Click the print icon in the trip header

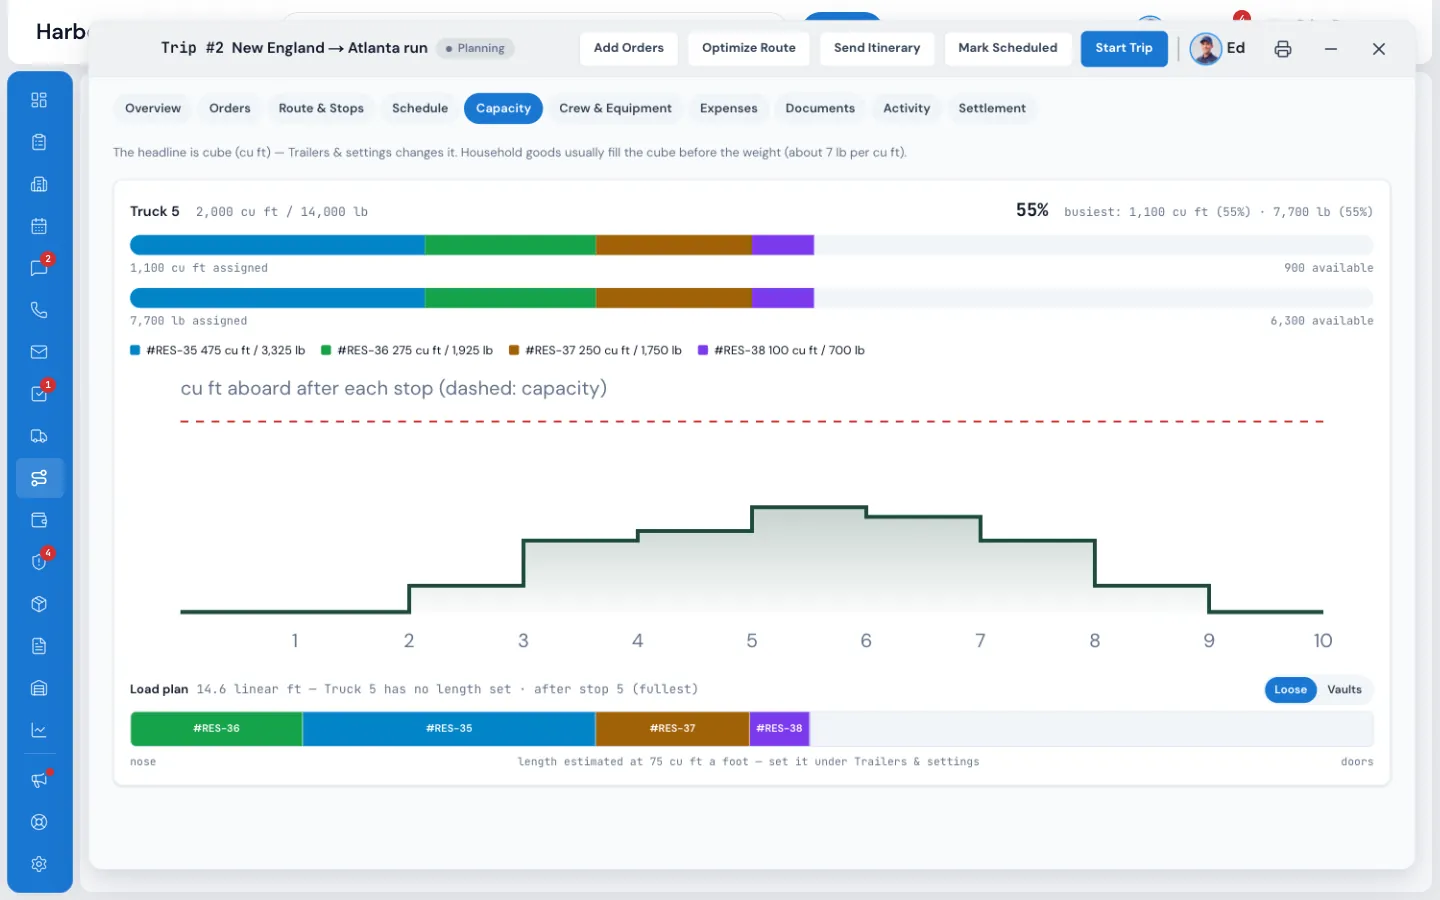(1283, 49)
